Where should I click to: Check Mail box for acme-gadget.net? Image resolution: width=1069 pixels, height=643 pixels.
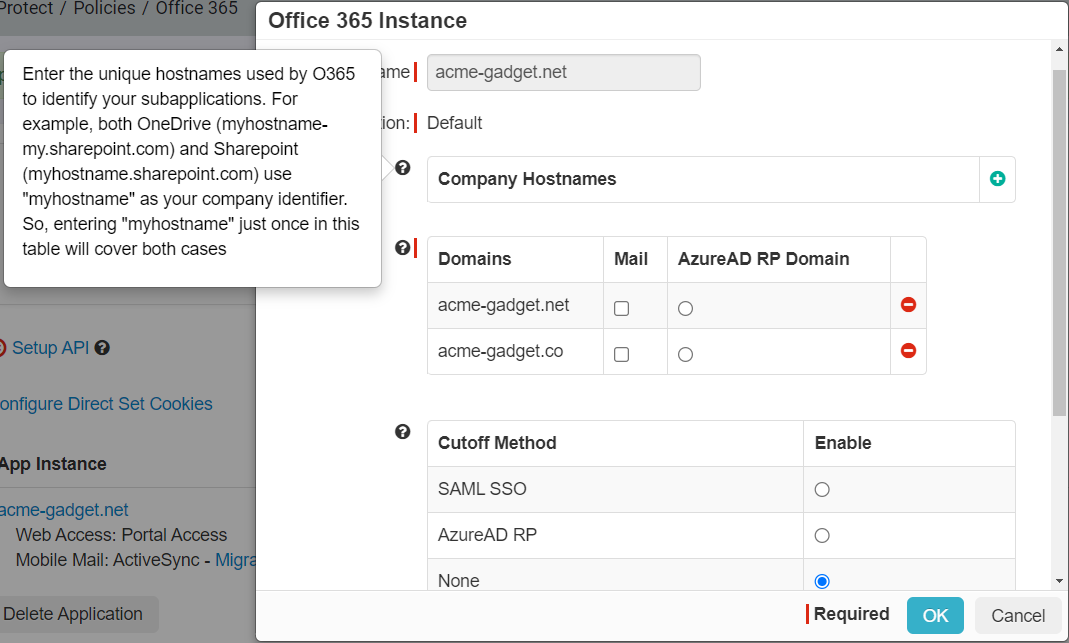[621, 308]
